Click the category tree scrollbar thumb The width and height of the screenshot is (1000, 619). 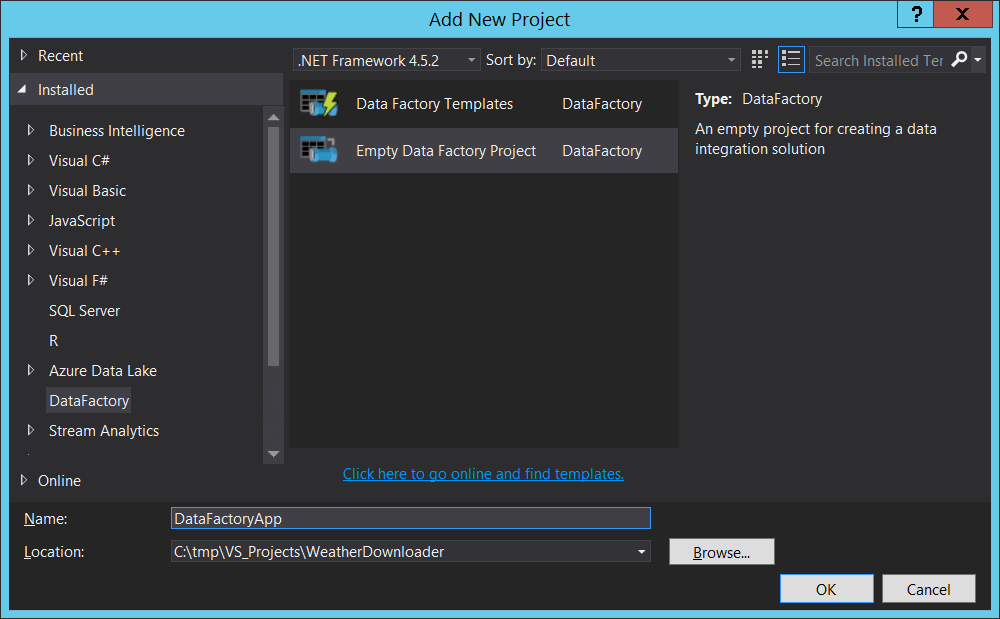274,247
